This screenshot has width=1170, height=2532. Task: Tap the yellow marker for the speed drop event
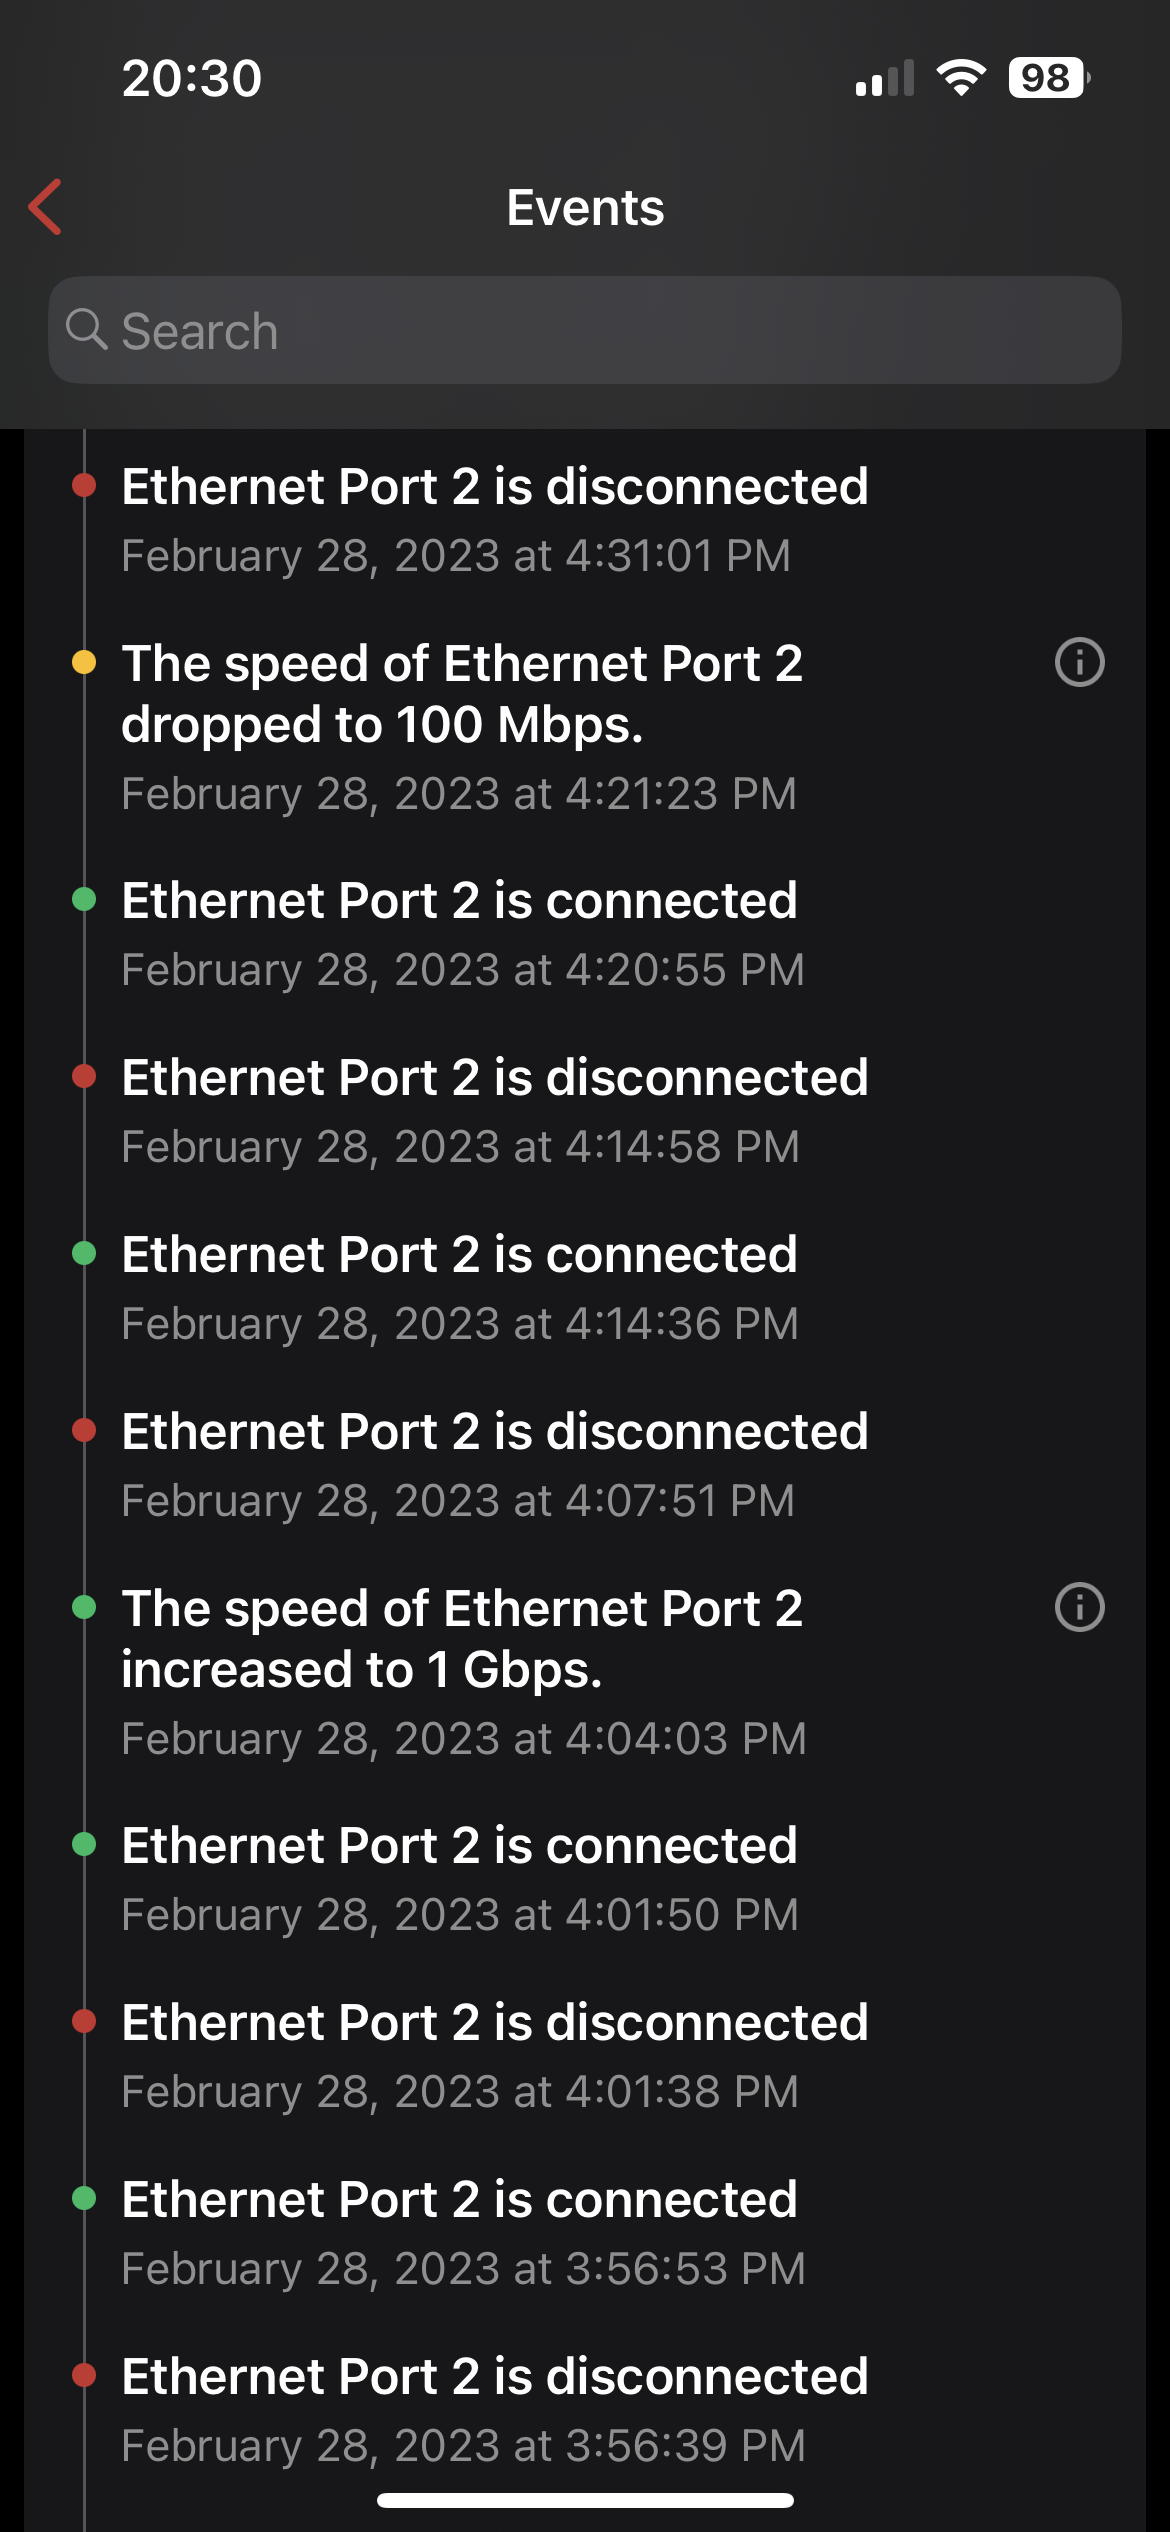(x=84, y=662)
